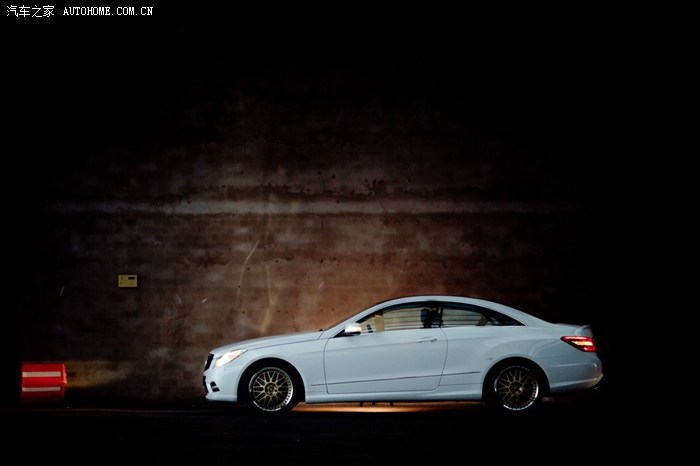Click the car's trunk lid

[565, 328]
